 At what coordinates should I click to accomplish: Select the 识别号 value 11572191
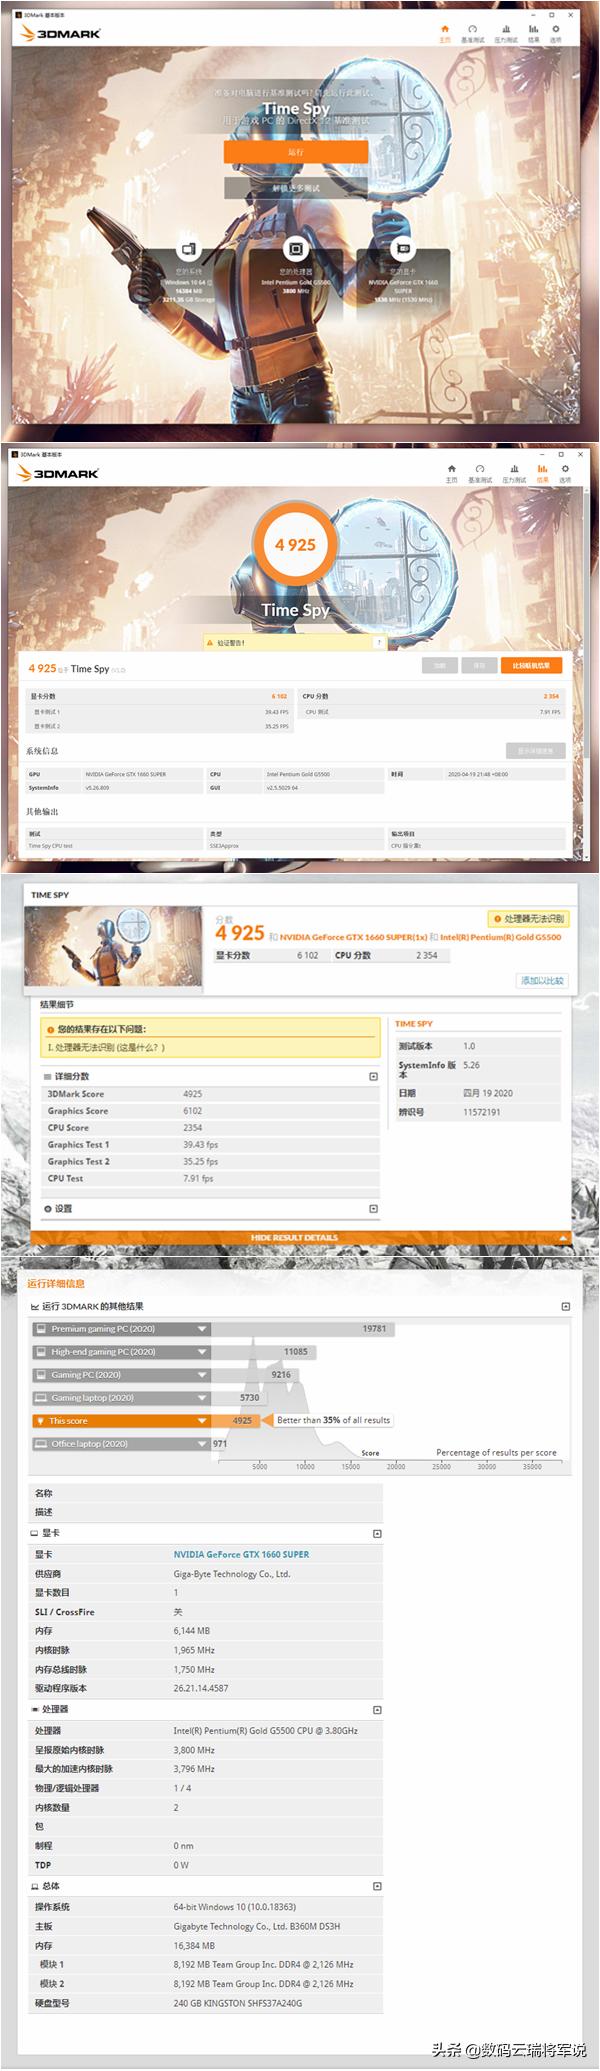click(x=482, y=1112)
